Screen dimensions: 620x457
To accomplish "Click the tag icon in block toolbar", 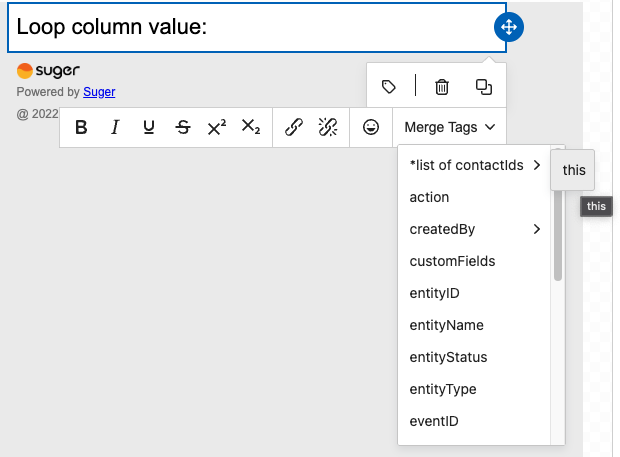I will (390, 87).
